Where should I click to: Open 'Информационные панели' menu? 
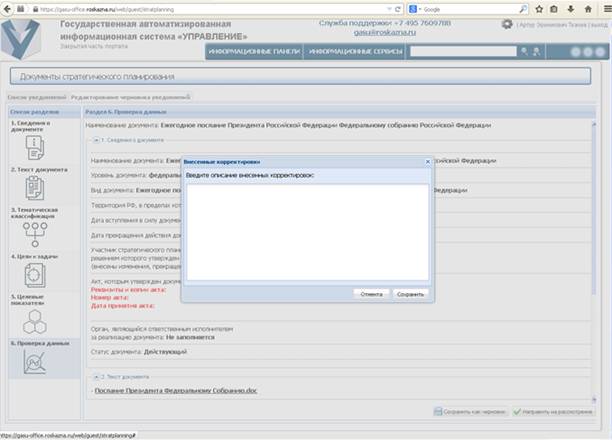click(x=252, y=51)
